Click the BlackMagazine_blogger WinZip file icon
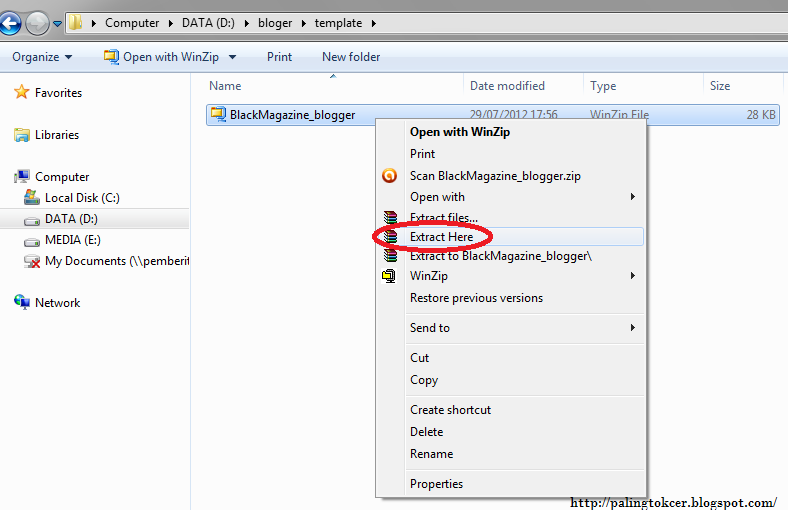The height and width of the screenshot is (510, 788). coord(218,114)
